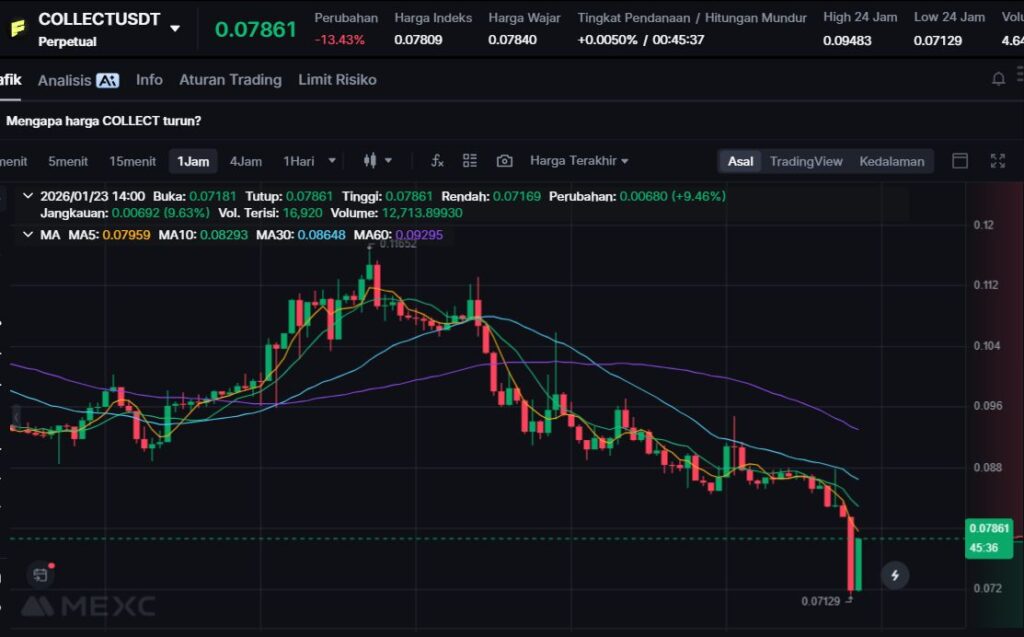Click the chart layout grid icon
The image size is (1024, 637).
point(470,161)
